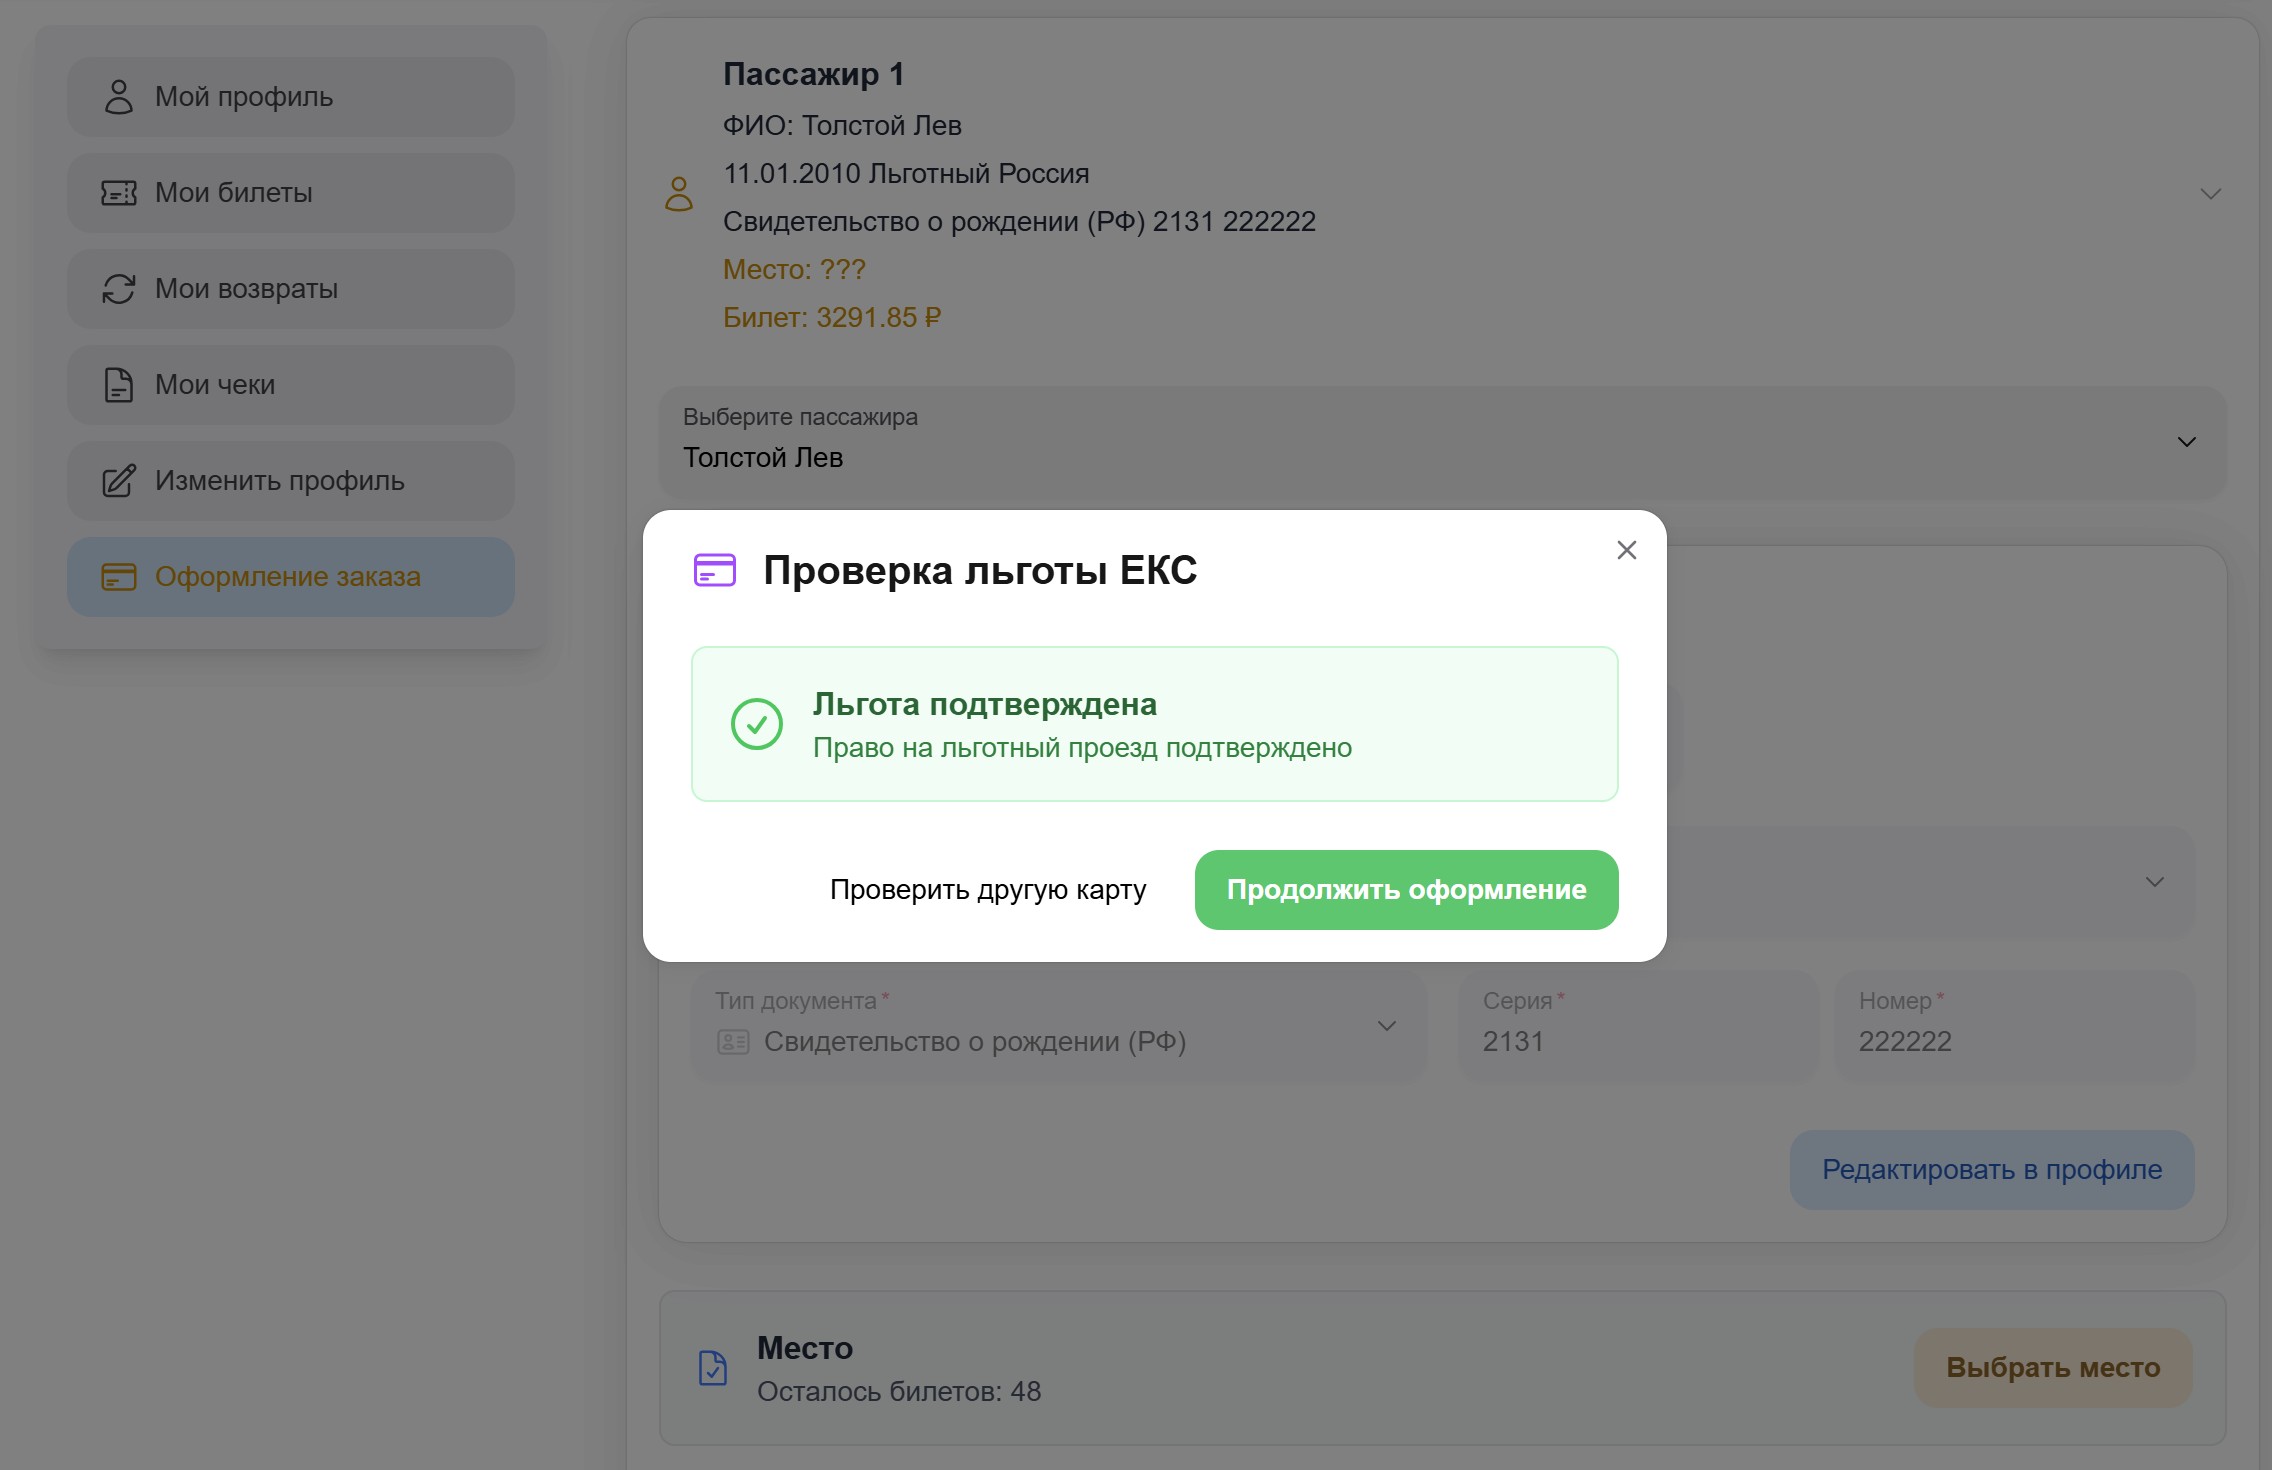Click Проверить другую карту
Screen dimensions: 2272x1470
[x=989, y=889]
